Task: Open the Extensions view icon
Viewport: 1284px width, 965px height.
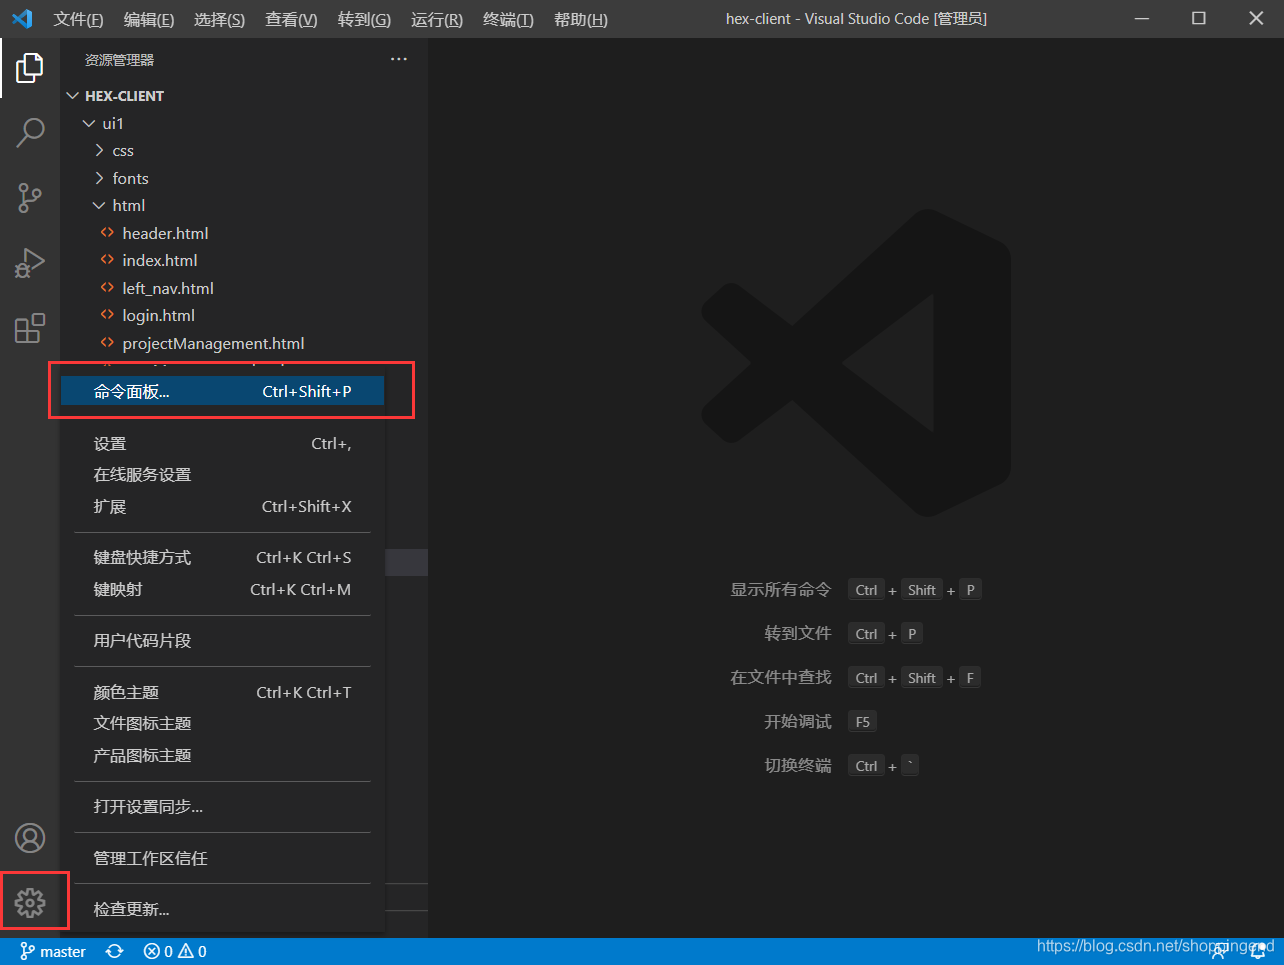Action: pyautogui.click(x=30, y=328)
